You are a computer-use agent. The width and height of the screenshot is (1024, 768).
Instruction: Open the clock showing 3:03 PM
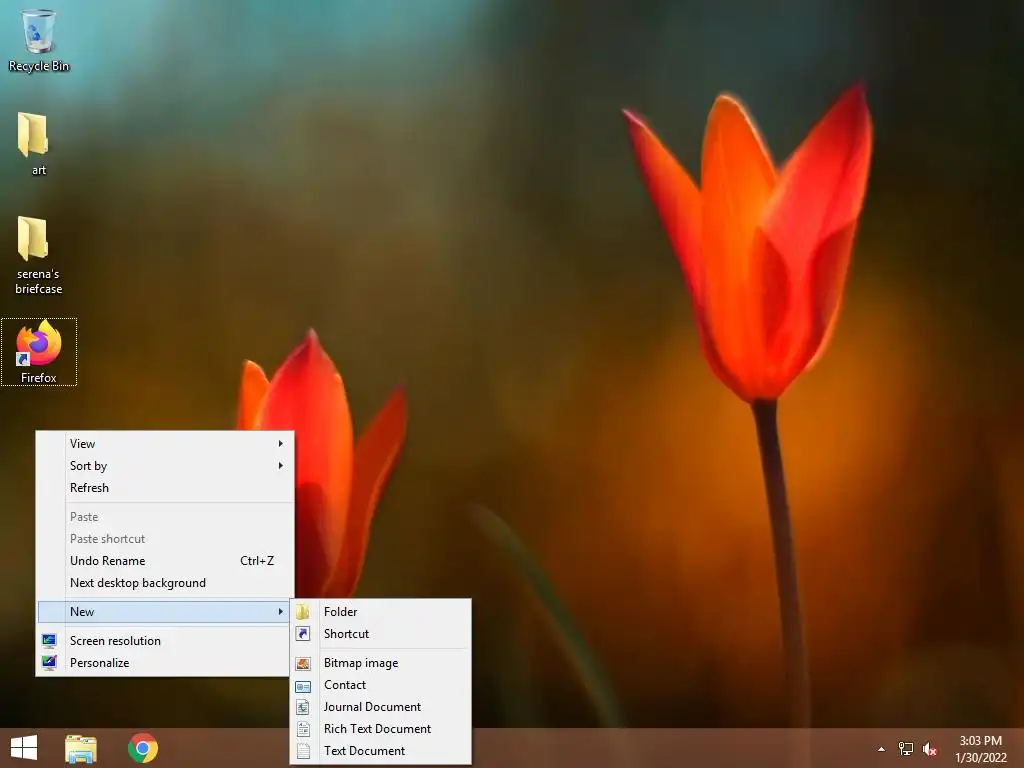click(x=980, y=749)
